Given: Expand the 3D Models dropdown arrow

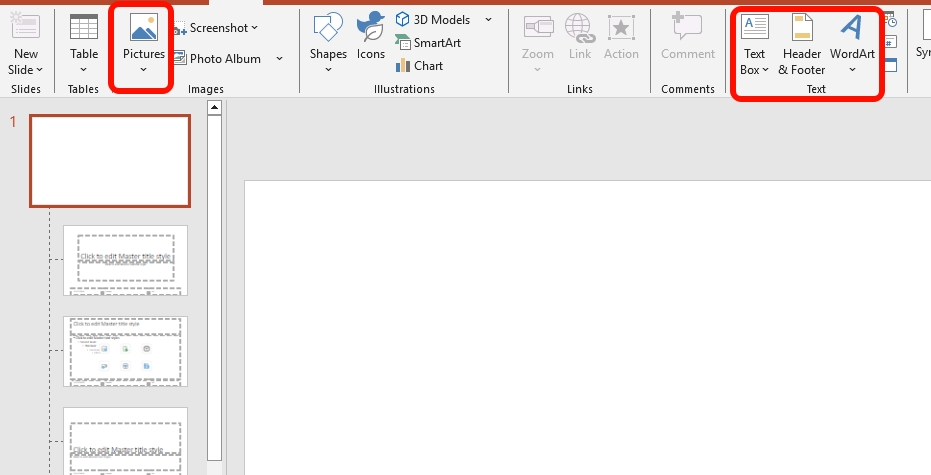Looking at the screenshot, I should pos(489,20).
